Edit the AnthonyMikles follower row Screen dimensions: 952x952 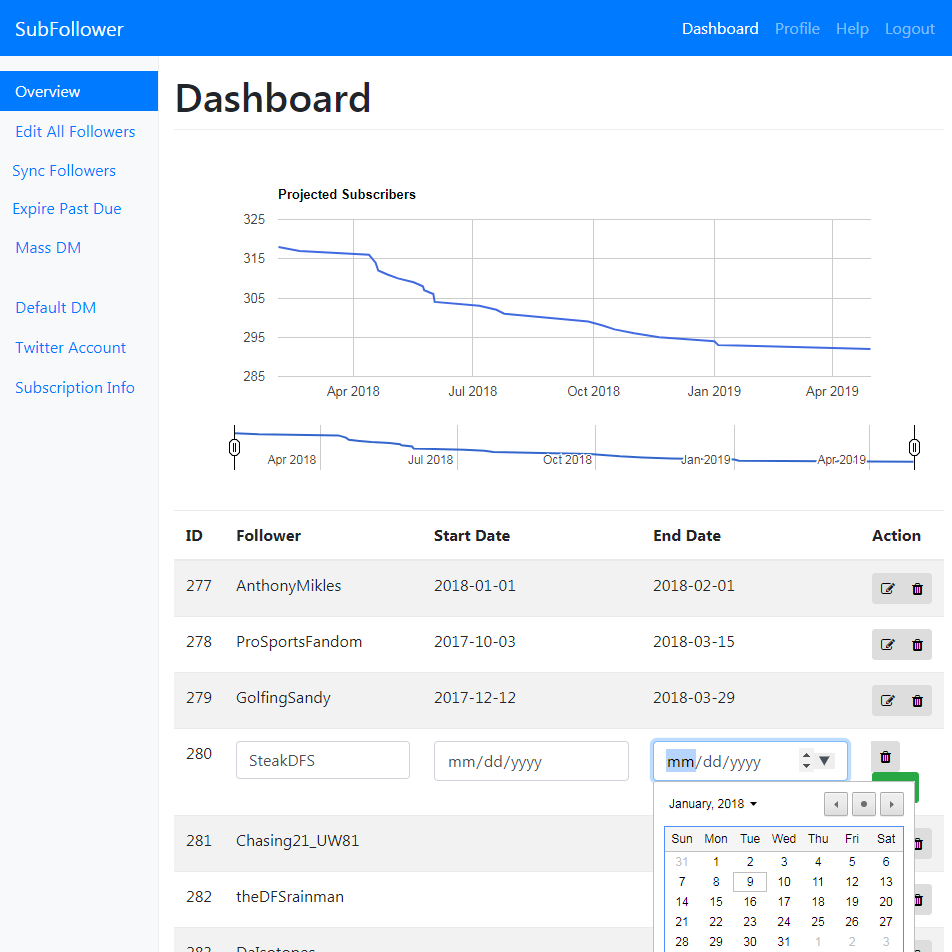[x=887, y=588]
